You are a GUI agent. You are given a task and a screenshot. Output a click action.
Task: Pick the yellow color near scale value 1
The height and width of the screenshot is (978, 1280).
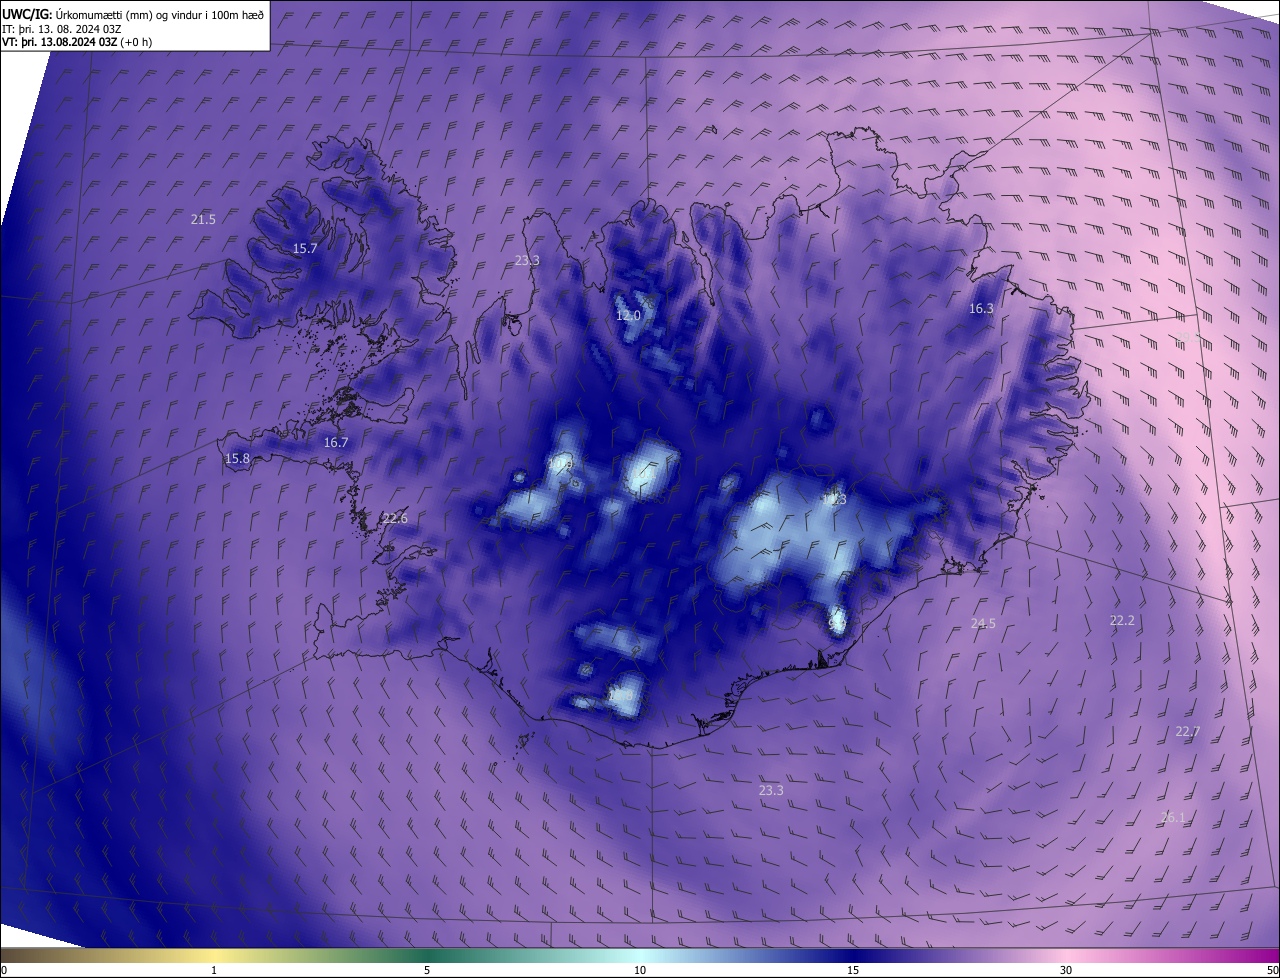point(214,956)
